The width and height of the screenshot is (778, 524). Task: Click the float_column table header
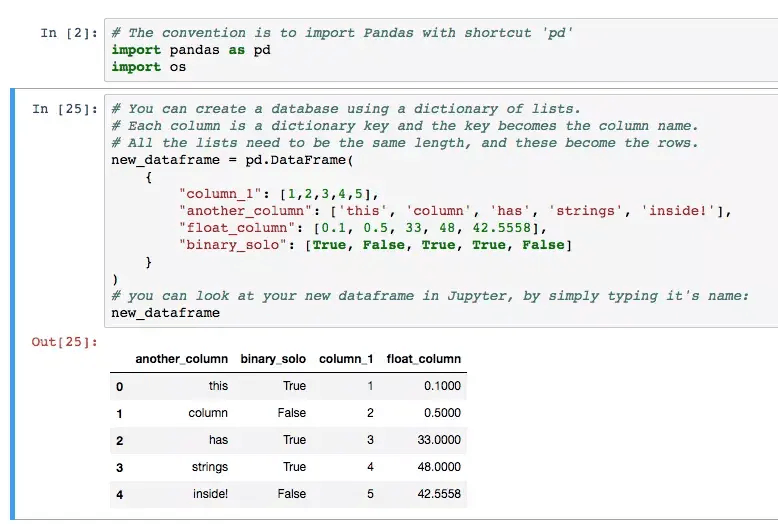[x=423, y=359]
